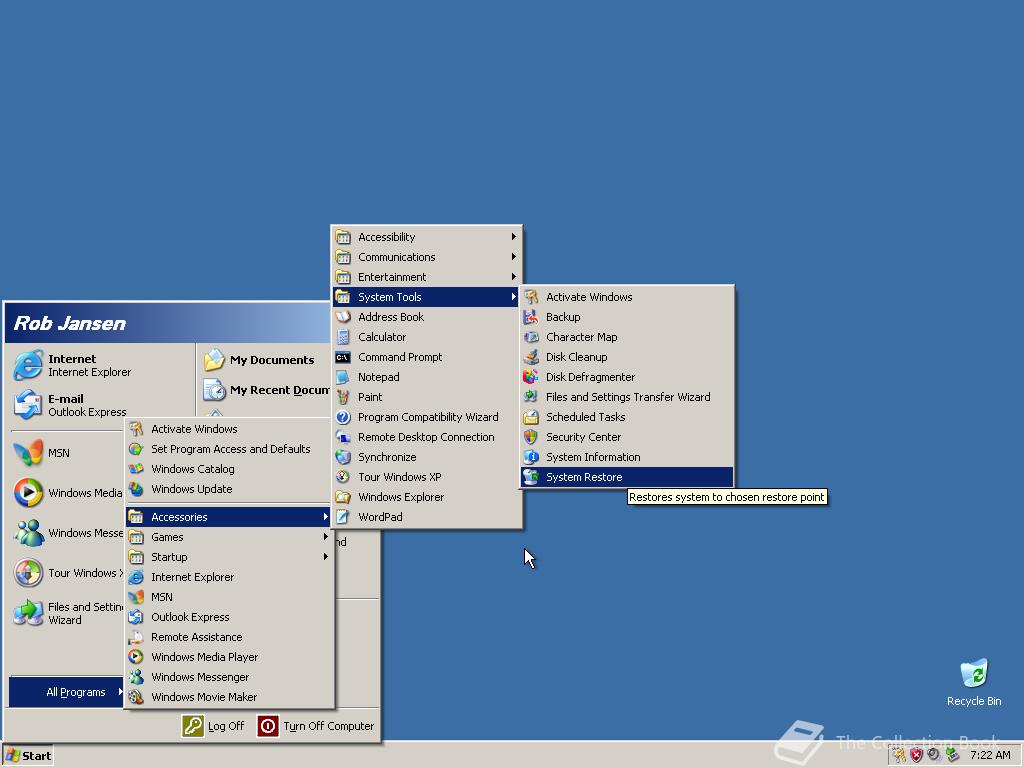Click Disk Defragmenter colorful icon
The image size is (1024, 768).
[x=531, y=377]
